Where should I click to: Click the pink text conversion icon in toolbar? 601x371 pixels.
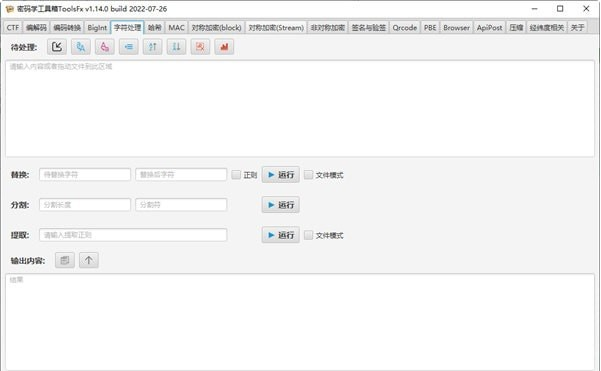coord(105,47)
